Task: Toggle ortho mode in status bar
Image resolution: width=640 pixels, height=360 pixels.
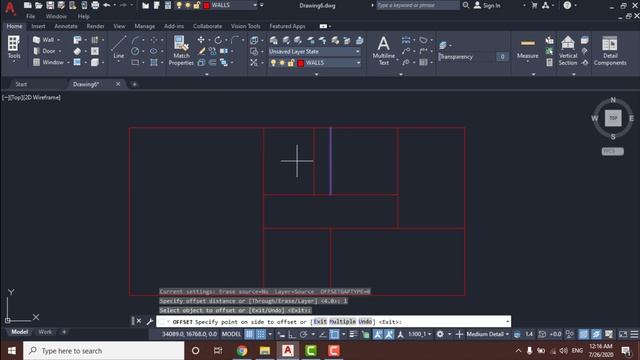Action: click(x=292, y=334)
